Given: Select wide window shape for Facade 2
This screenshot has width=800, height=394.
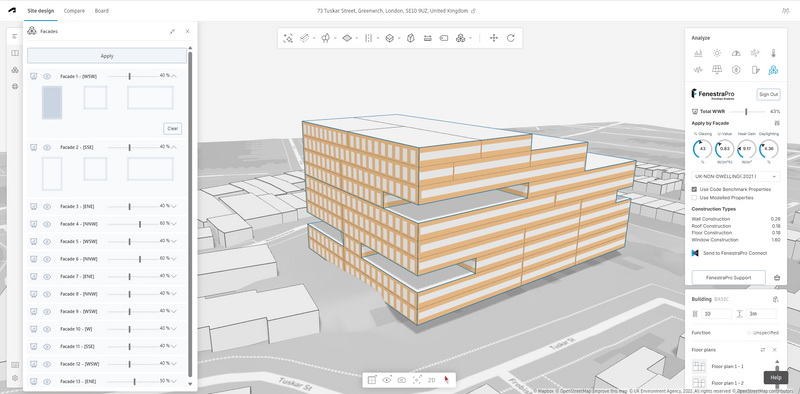Looking at the screenshot, I should pyautogui.click(x=151, y=169).
